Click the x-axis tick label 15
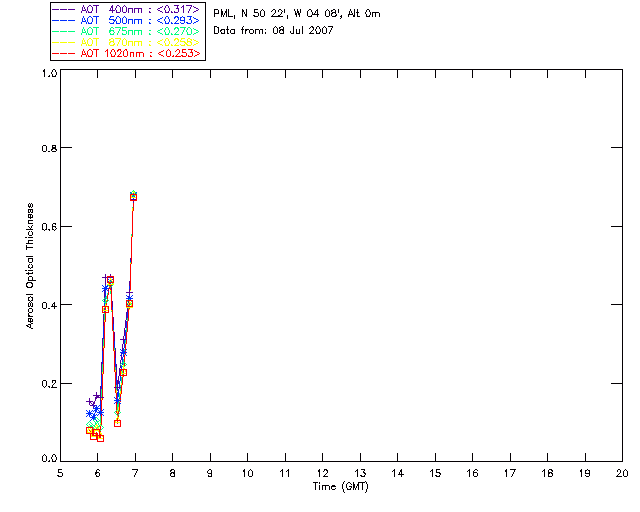 [435, 473]
